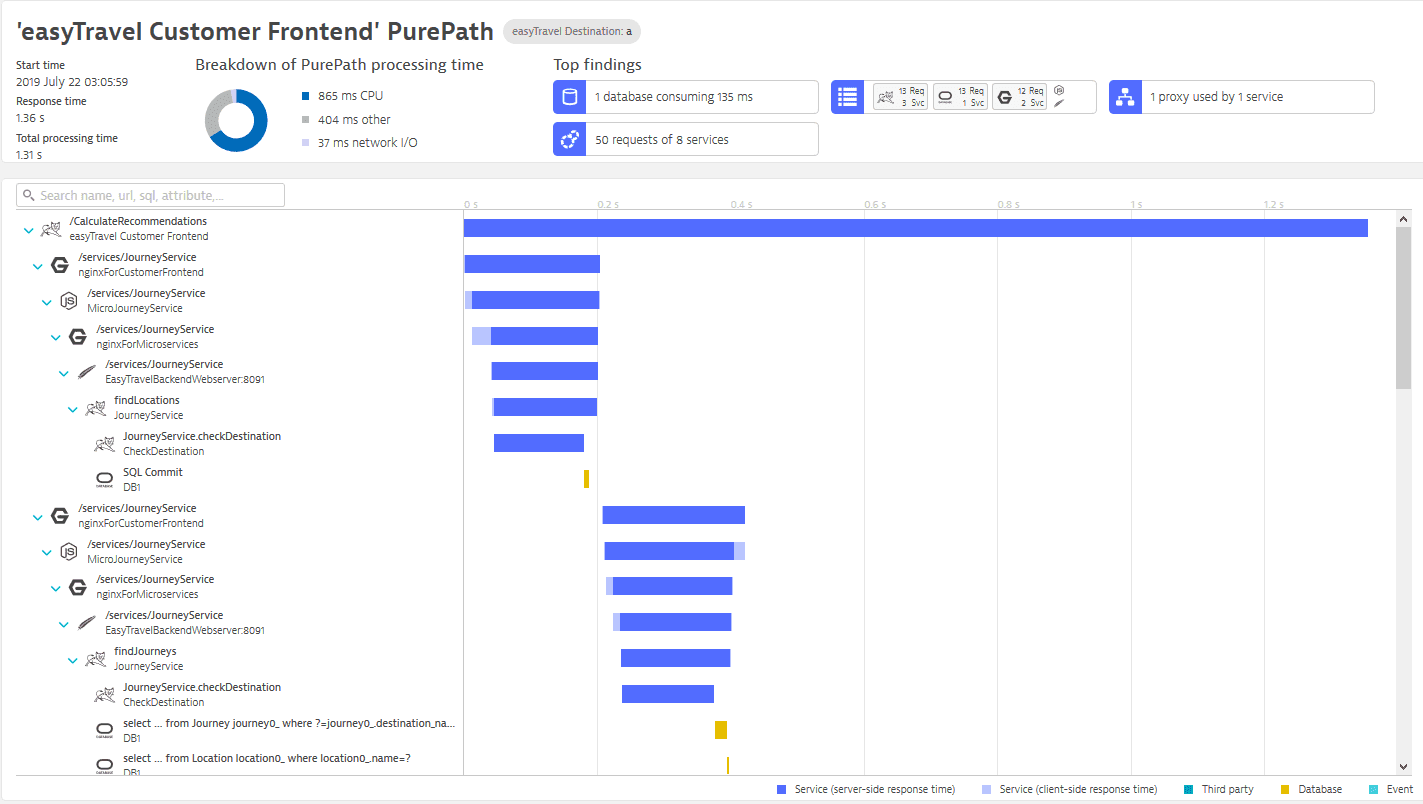Viewport: 1423px width, 804px height.
Task: Click the yellow 'select from Journey' timeline bar
Action: pyautogui.click(x=721, y=730)
